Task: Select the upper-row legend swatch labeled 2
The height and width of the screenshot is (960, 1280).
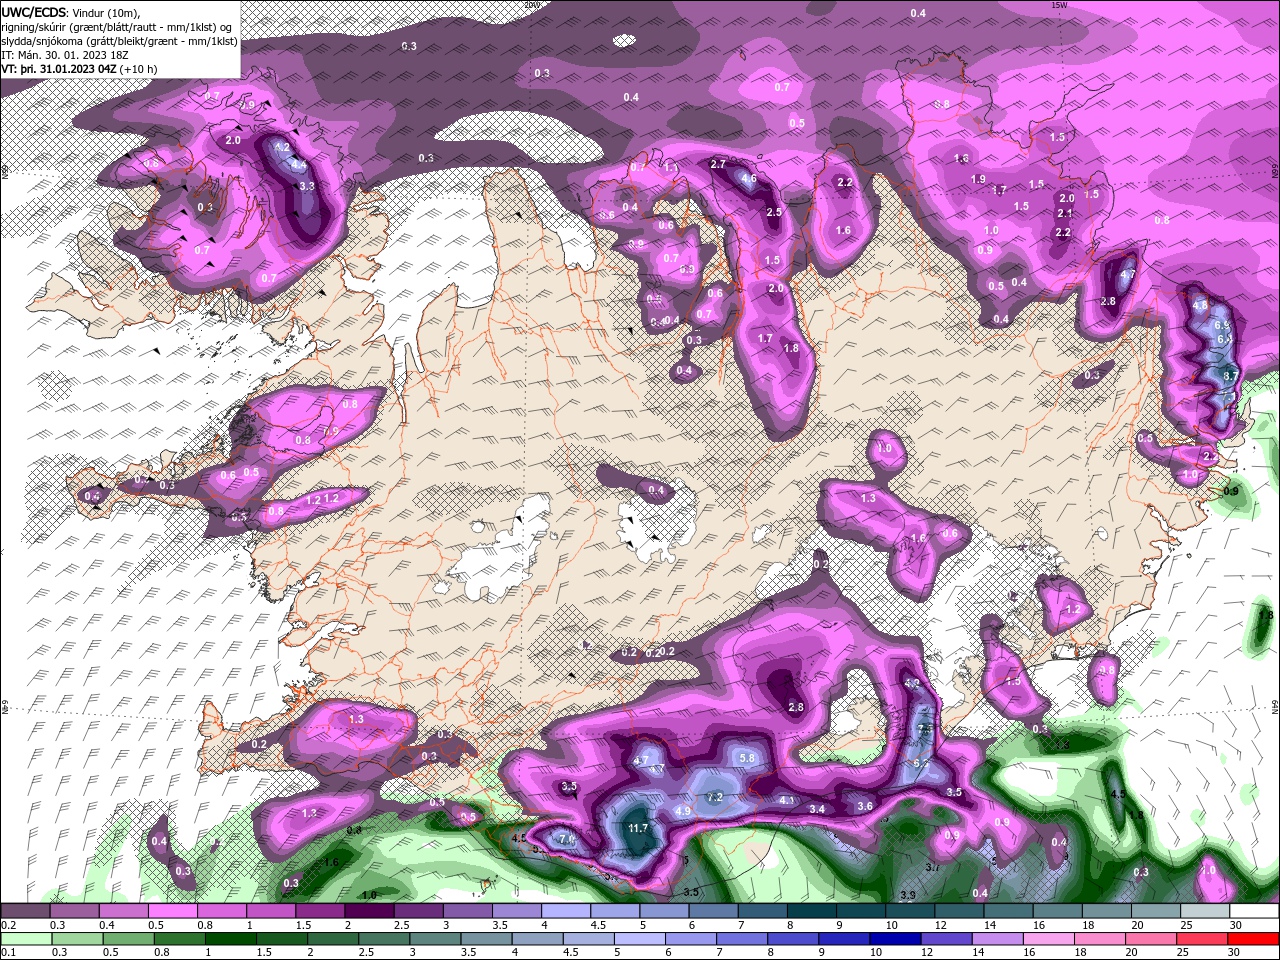Action: pos(370,910)
